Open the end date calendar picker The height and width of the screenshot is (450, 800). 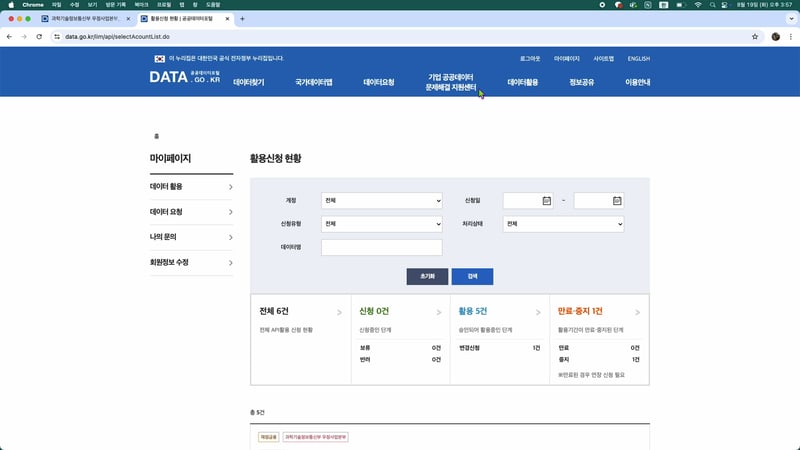tap(617, 201)
